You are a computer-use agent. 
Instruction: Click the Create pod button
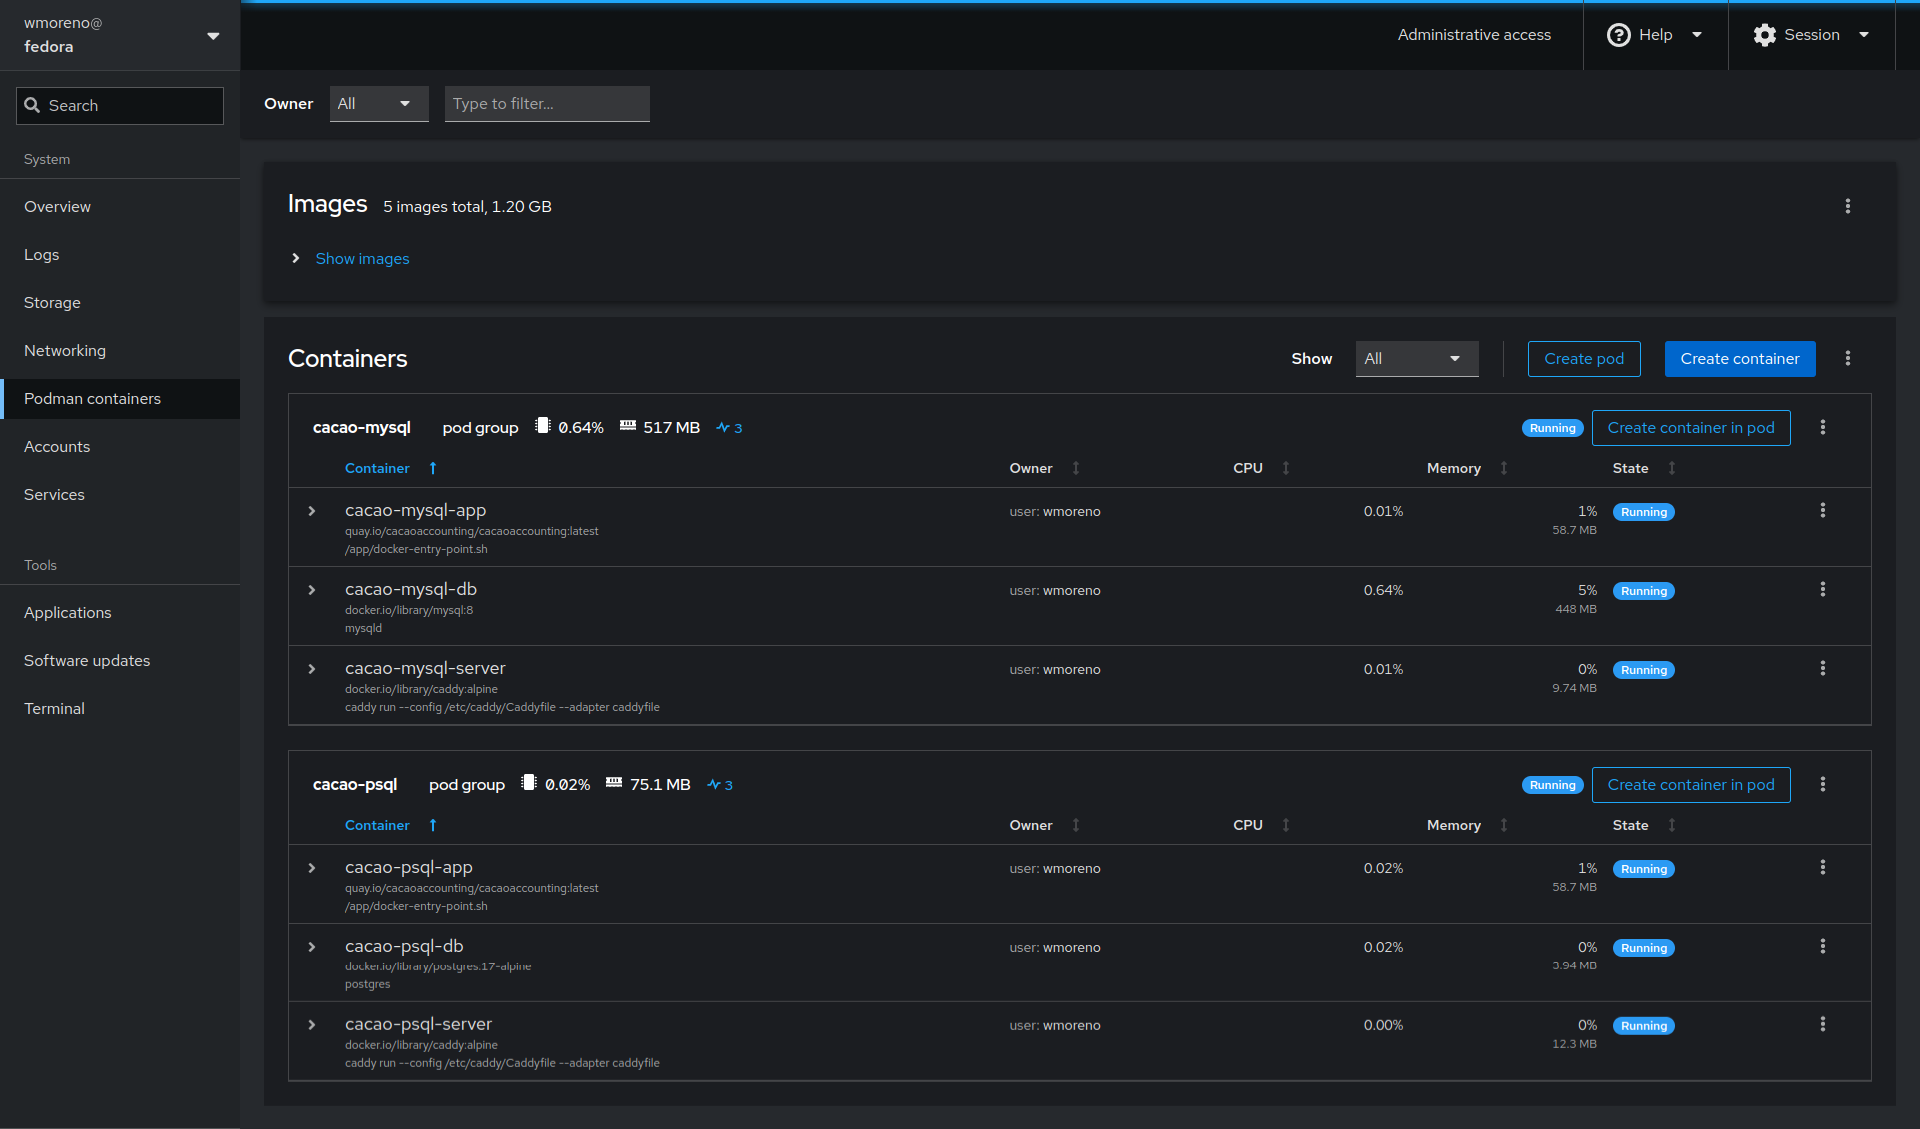coord(1584,359)
